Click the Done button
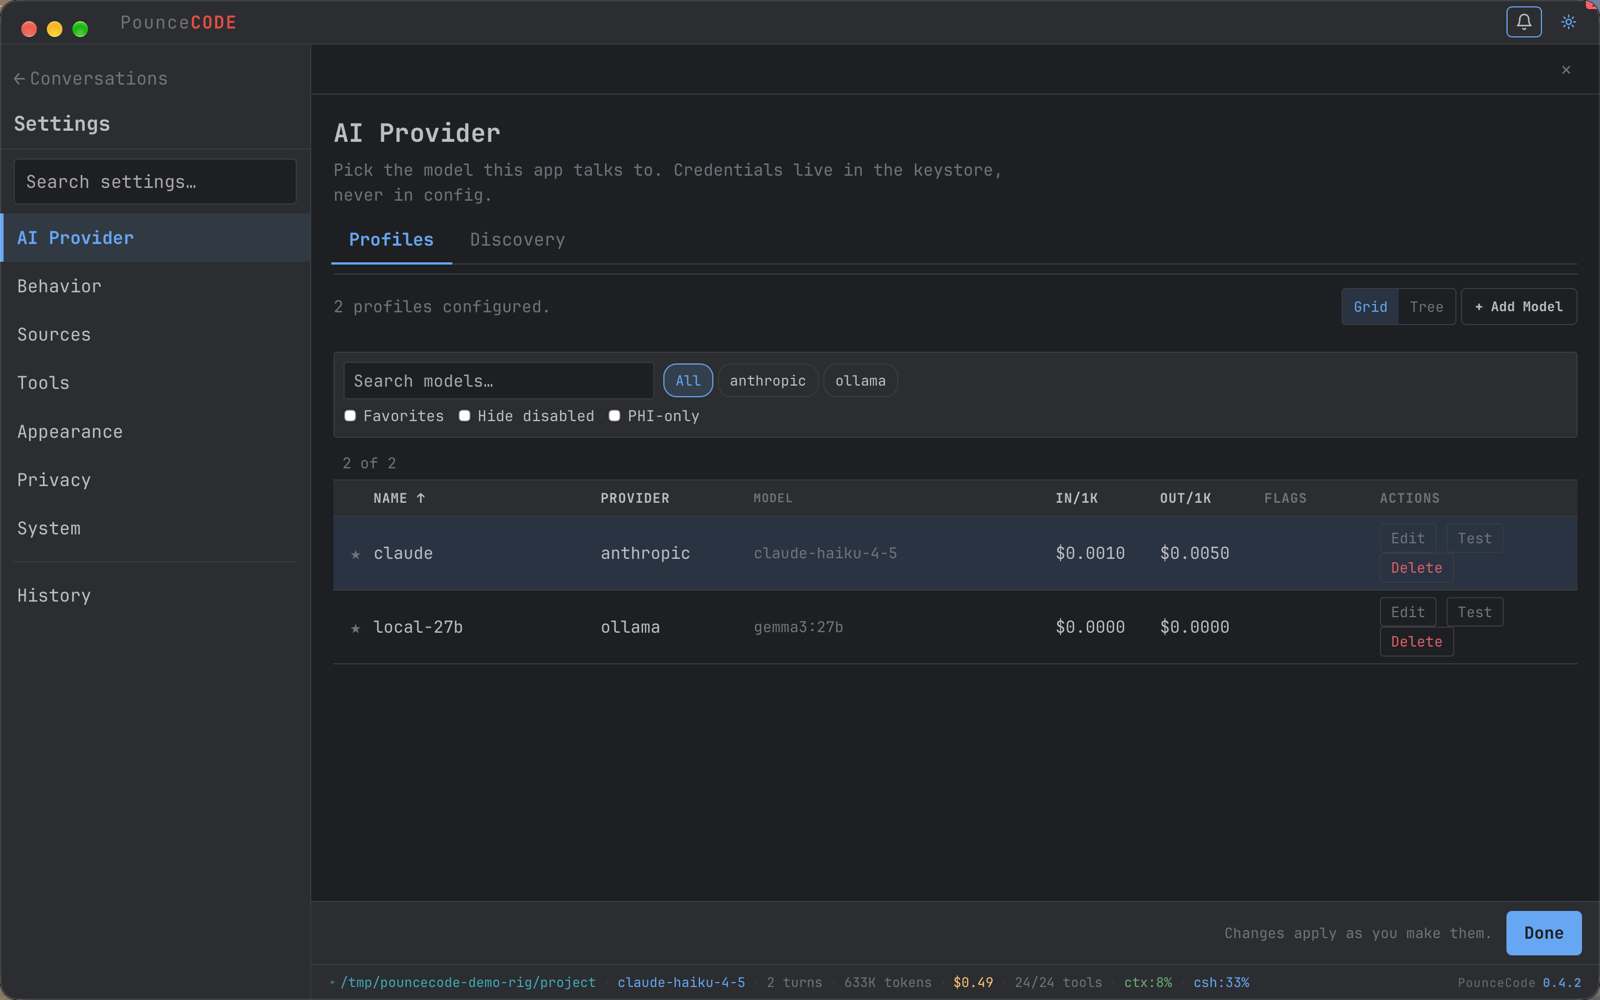 (x=1543, y=933)
